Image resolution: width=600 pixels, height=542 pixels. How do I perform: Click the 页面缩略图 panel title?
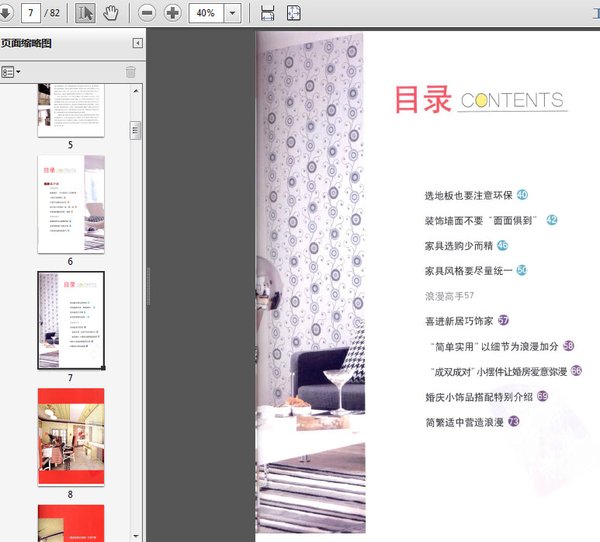tap(26, 43)
